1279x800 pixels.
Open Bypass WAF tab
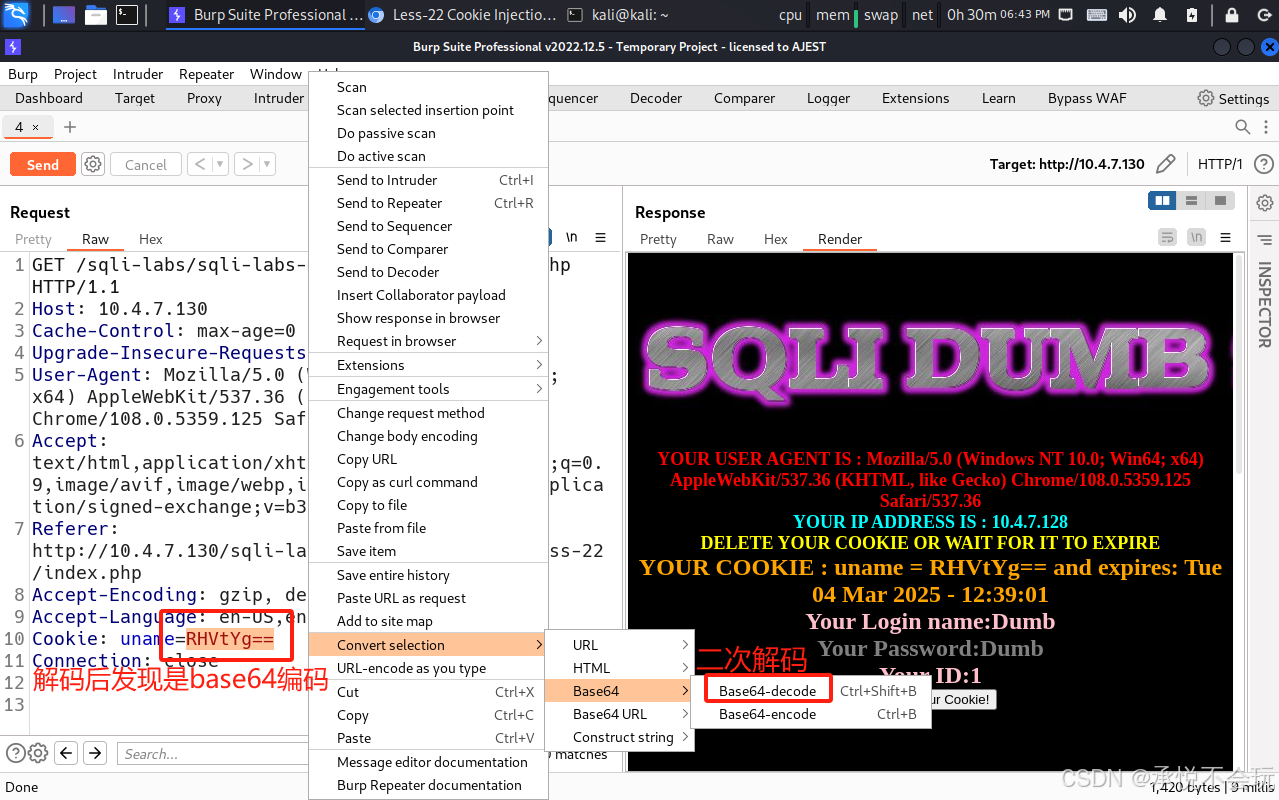pyautogui.click(x=1087, y=98)
